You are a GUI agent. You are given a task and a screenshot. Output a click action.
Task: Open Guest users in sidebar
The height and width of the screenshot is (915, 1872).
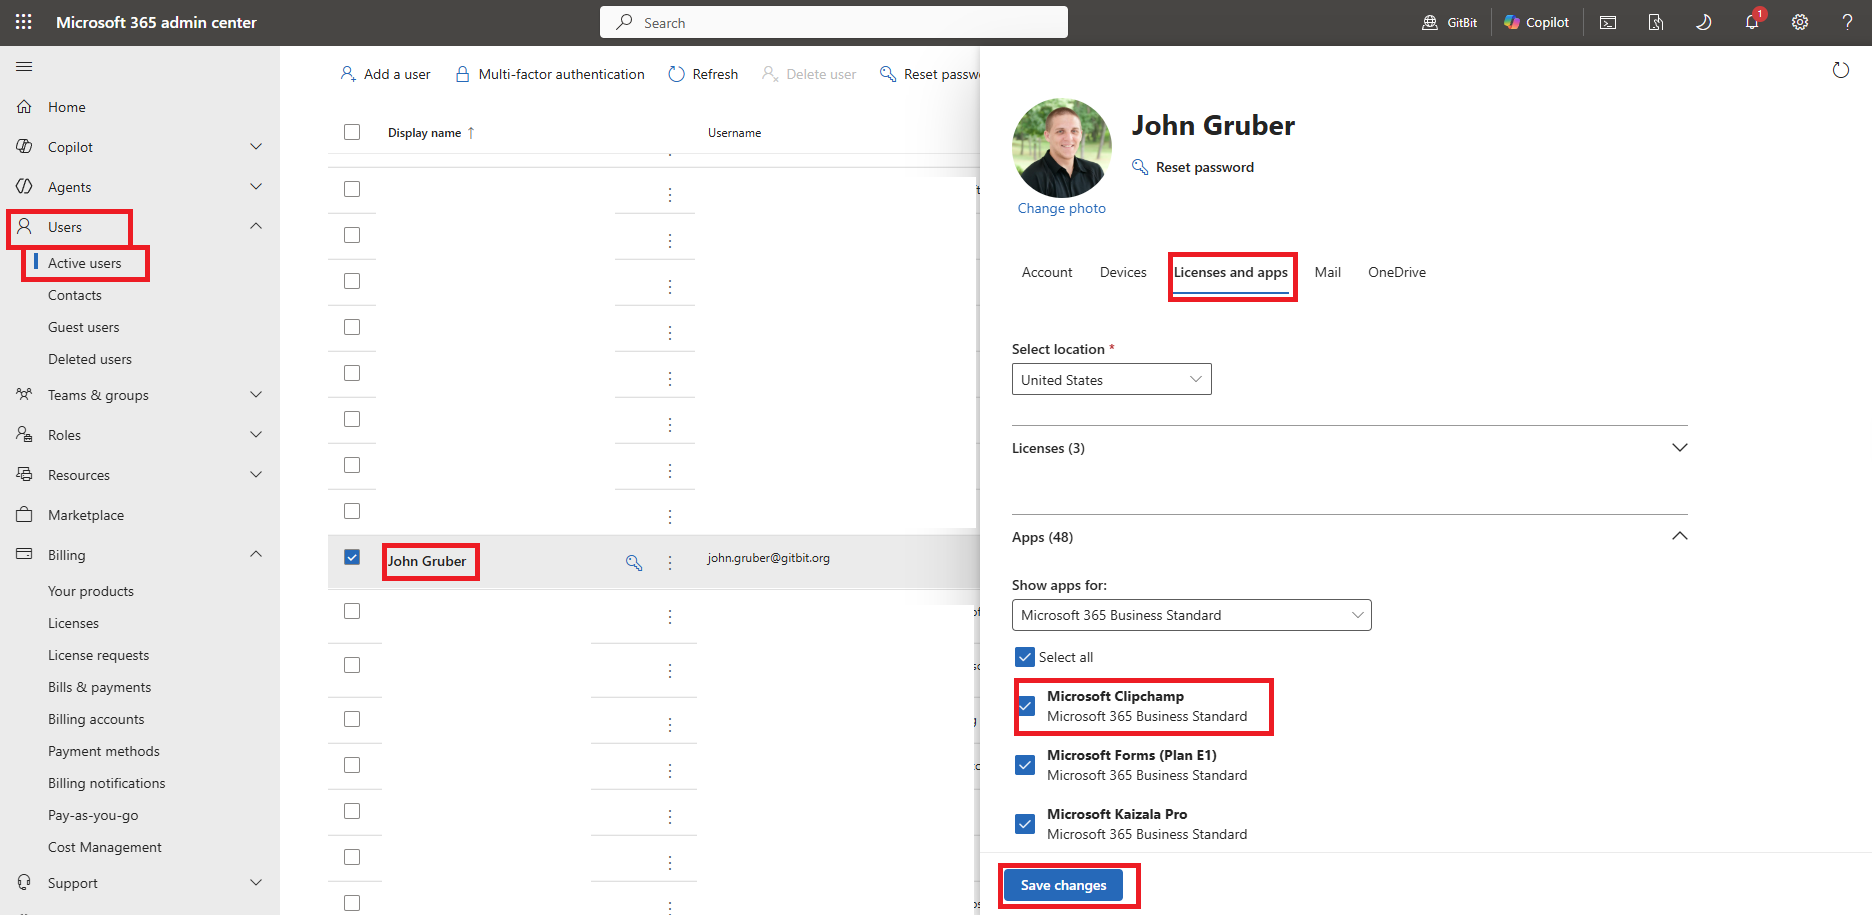click(83, 327)
